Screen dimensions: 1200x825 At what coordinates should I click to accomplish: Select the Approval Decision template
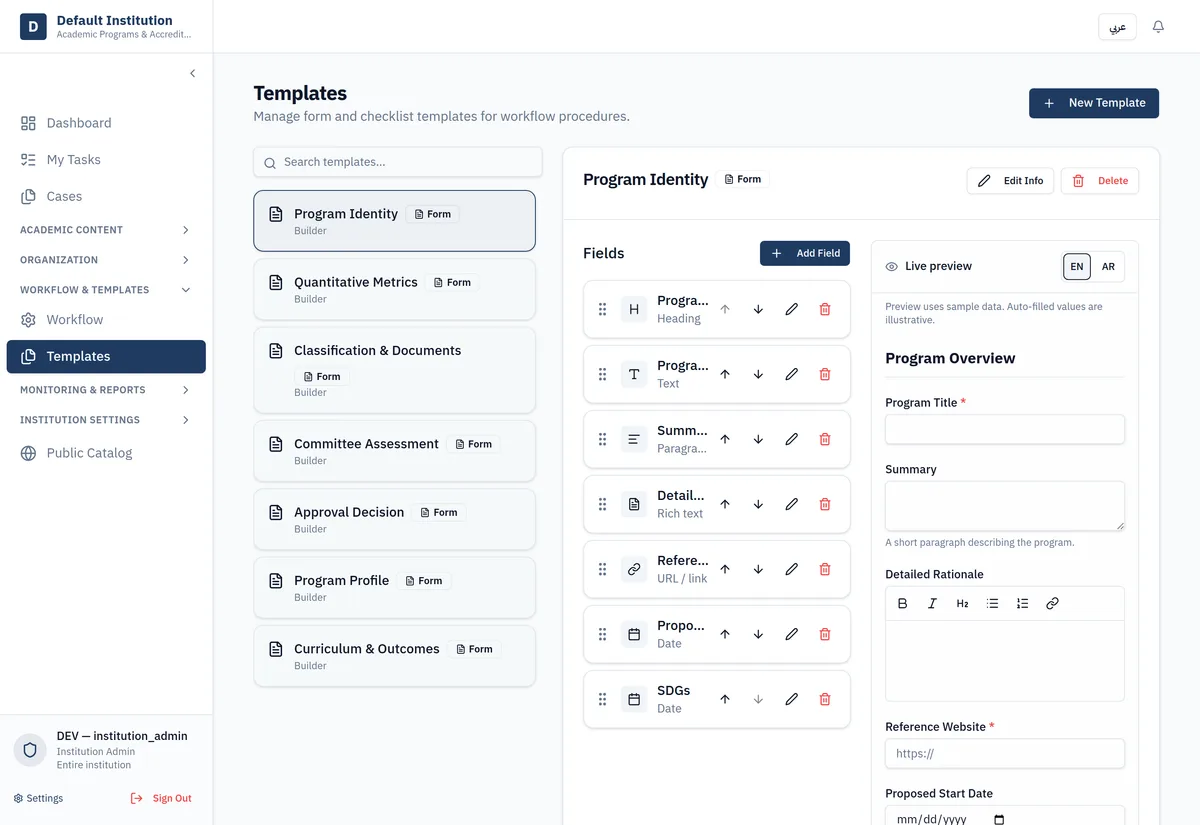point(395,519)
